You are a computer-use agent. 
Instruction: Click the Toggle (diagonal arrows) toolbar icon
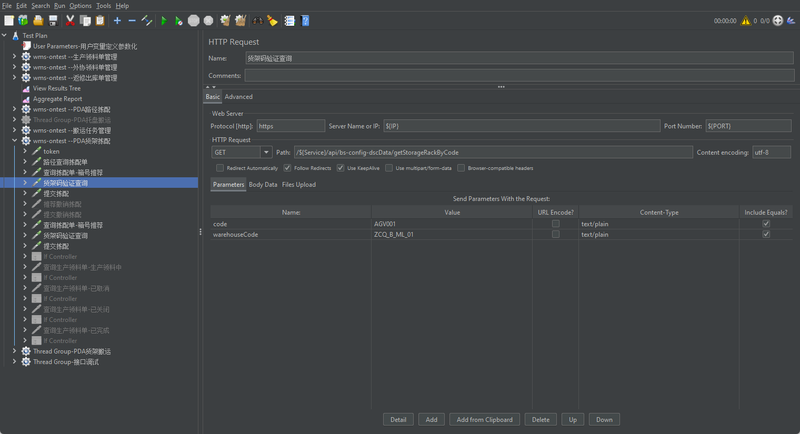147,20
